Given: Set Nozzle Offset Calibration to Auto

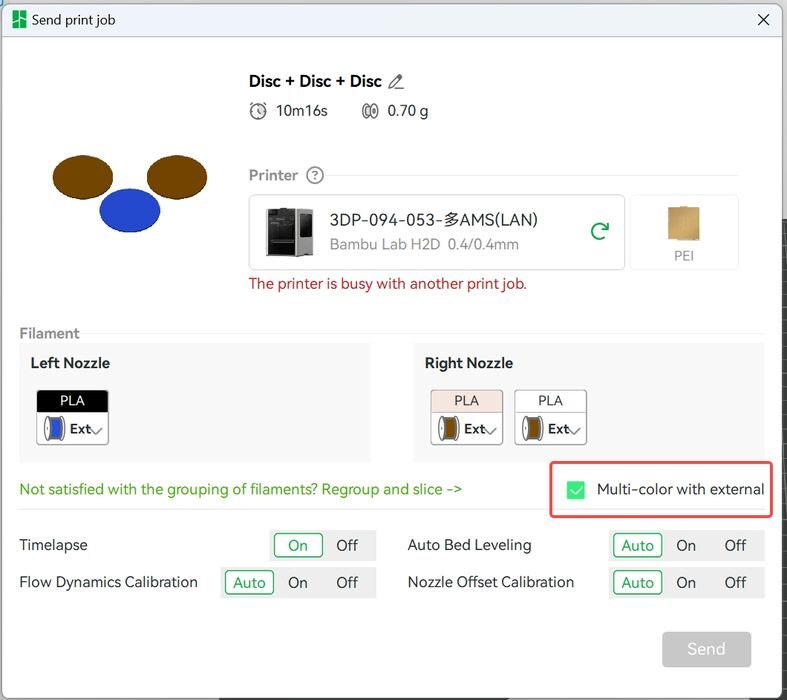Looking at the screenshot, I should click(x=637, y=582).
